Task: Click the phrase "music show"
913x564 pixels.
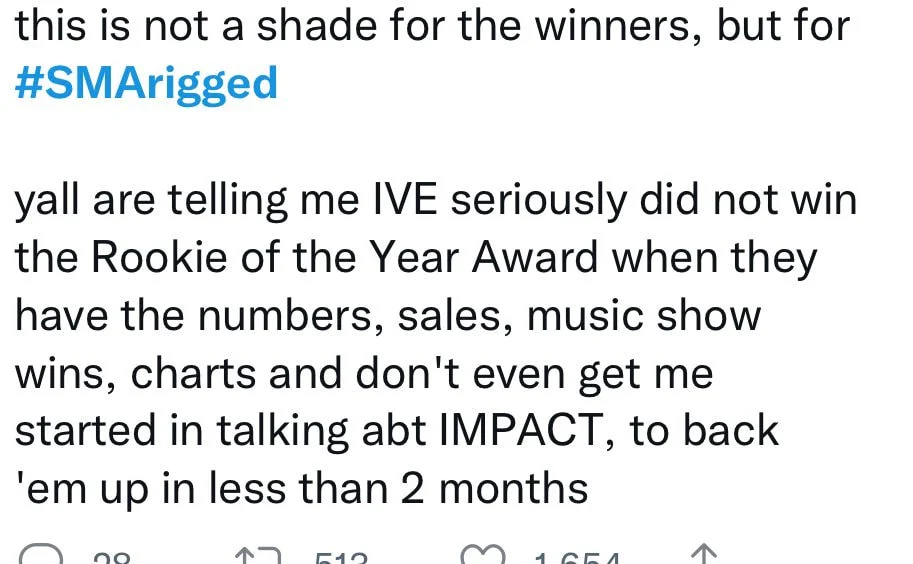Action: tap(644, 315)
